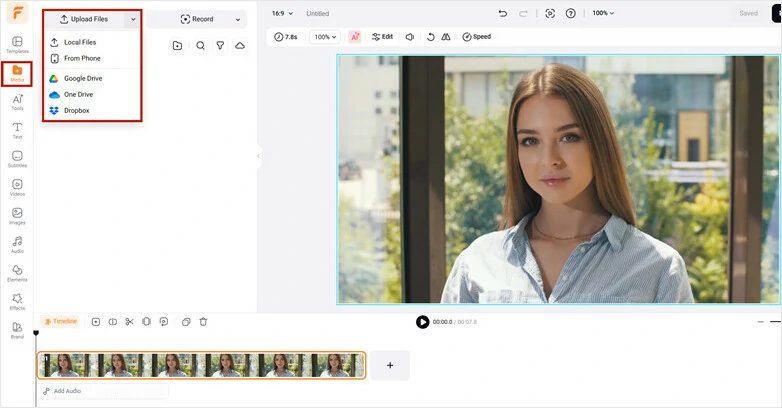Click the Untitled project name field

point(318,13)
